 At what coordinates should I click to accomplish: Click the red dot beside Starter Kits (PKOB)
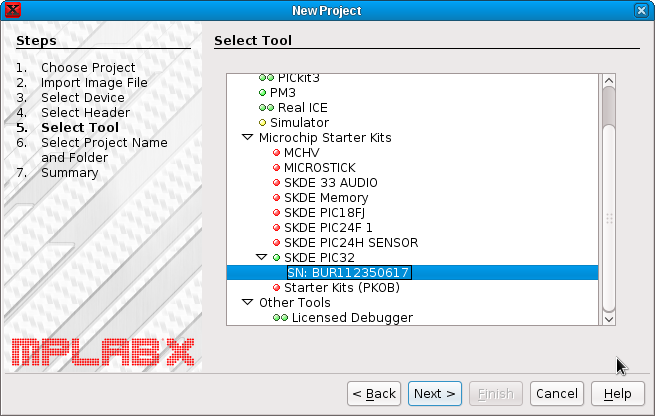point(276,288)
